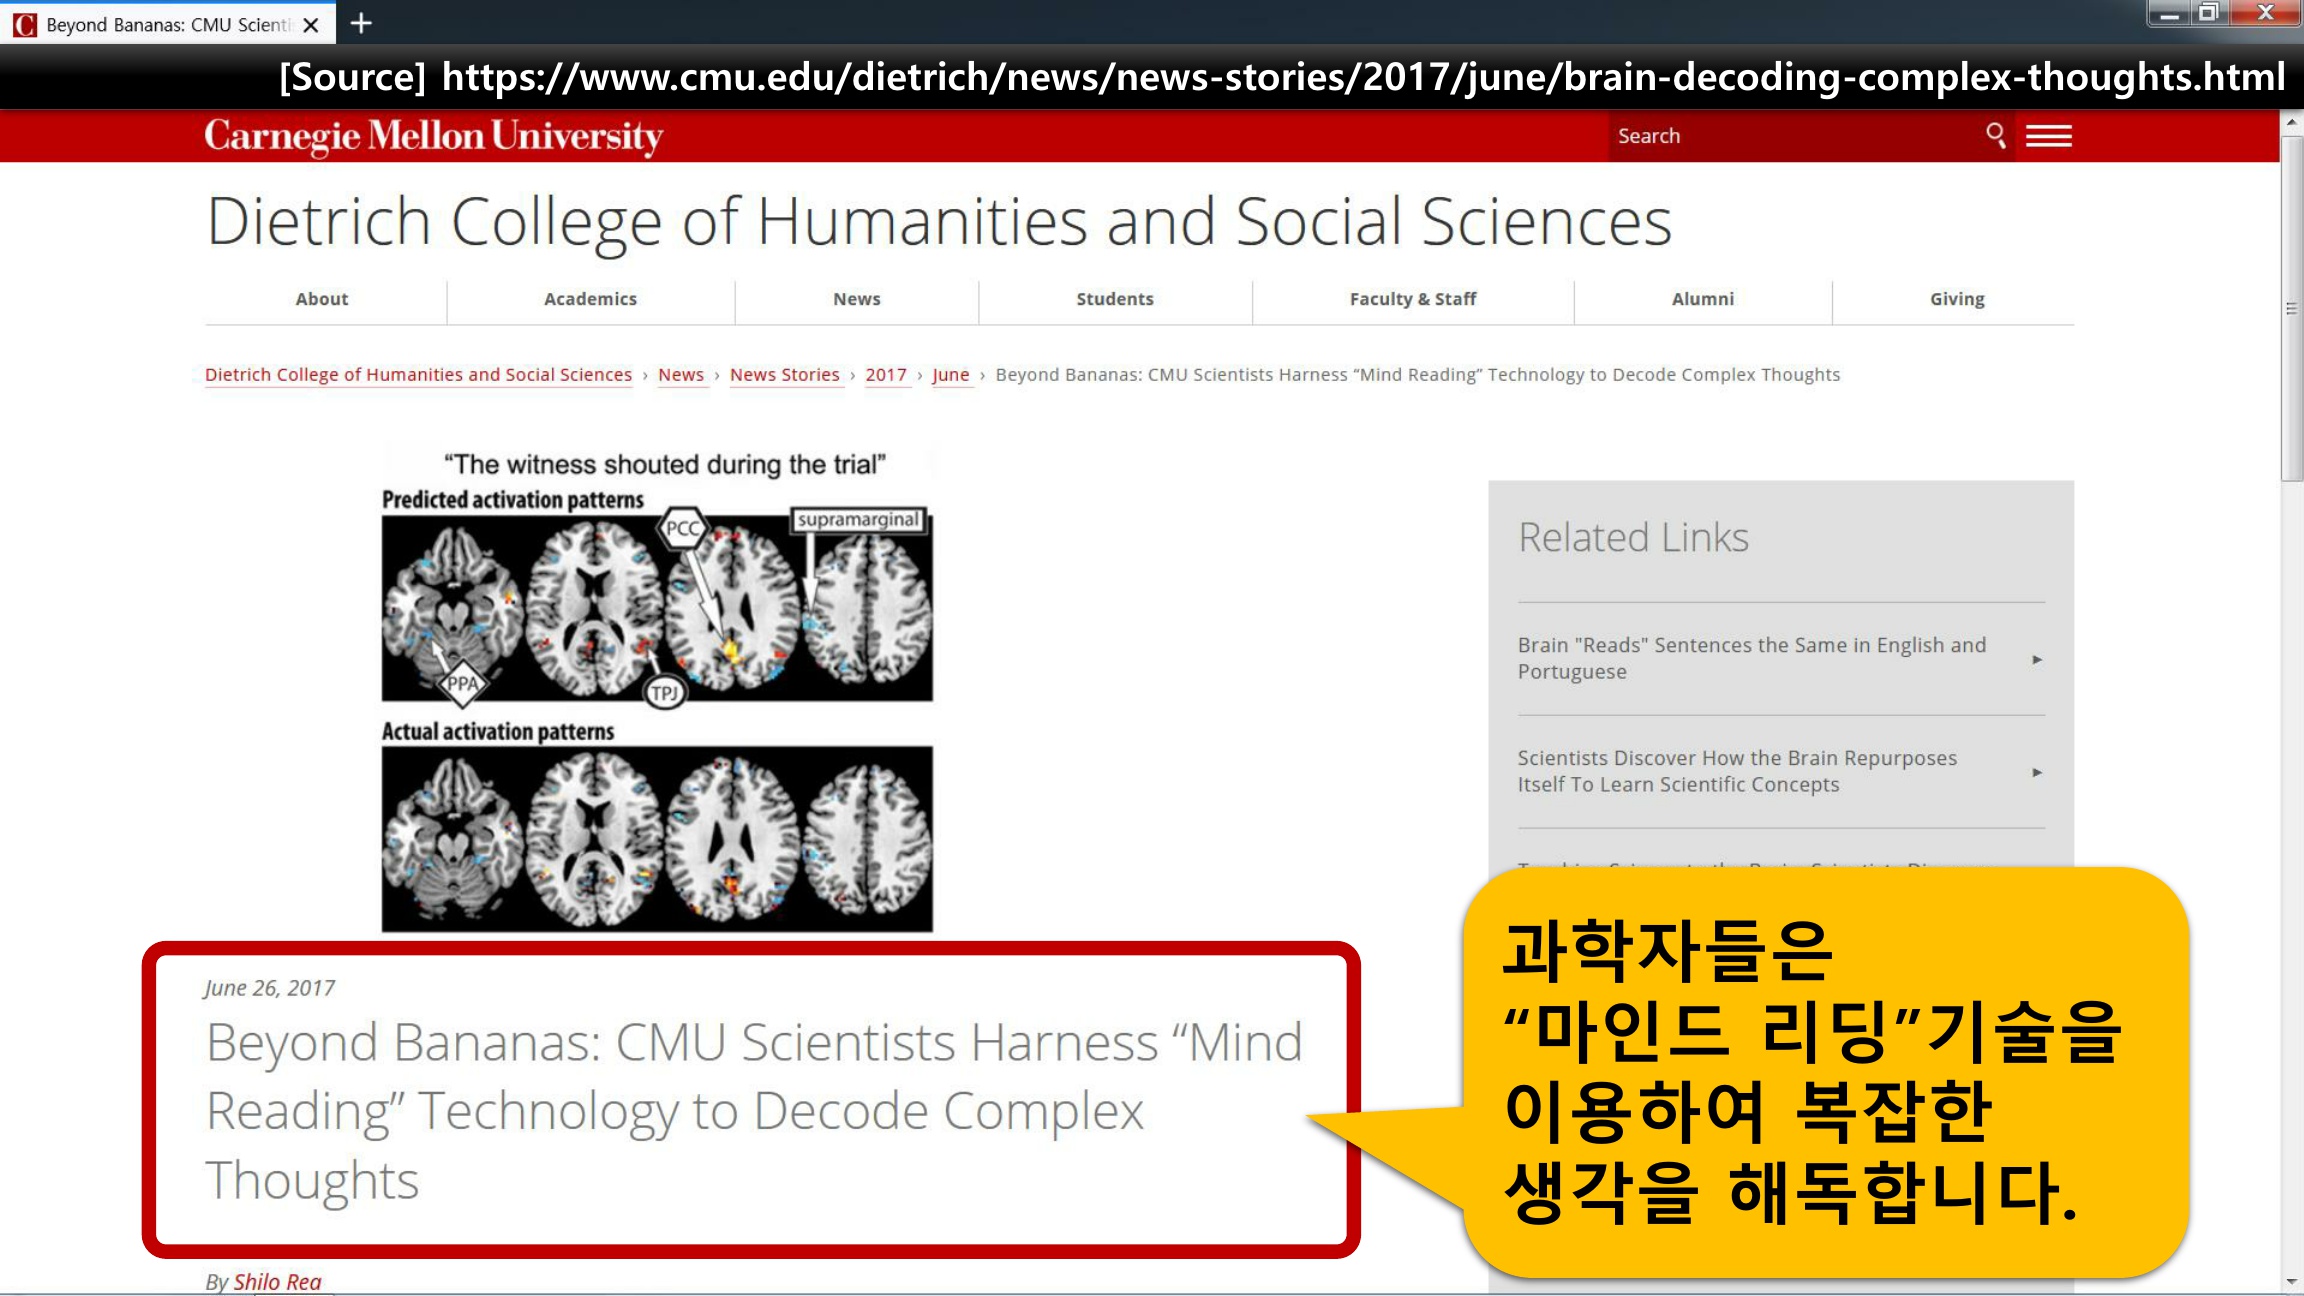This screenshot has height=1296, width=2304.
Task: Click the Carnegie Mellon University logo
Action: [x=433, y=136]
